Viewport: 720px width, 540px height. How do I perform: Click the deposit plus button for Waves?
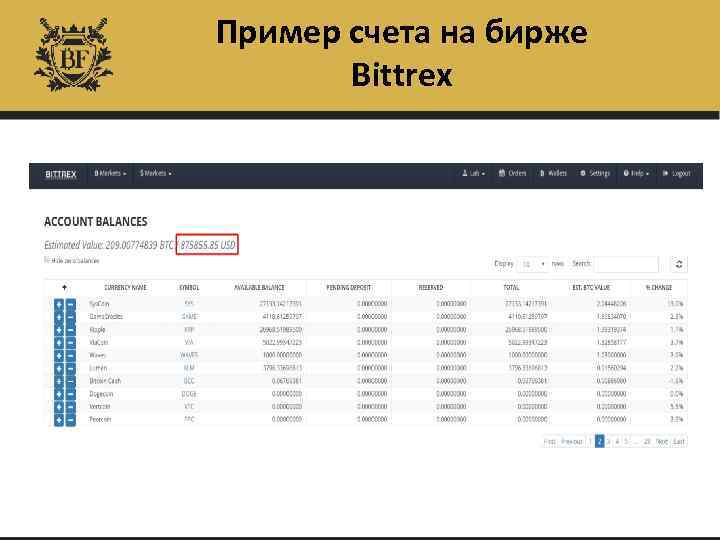(x=59, y=355)
